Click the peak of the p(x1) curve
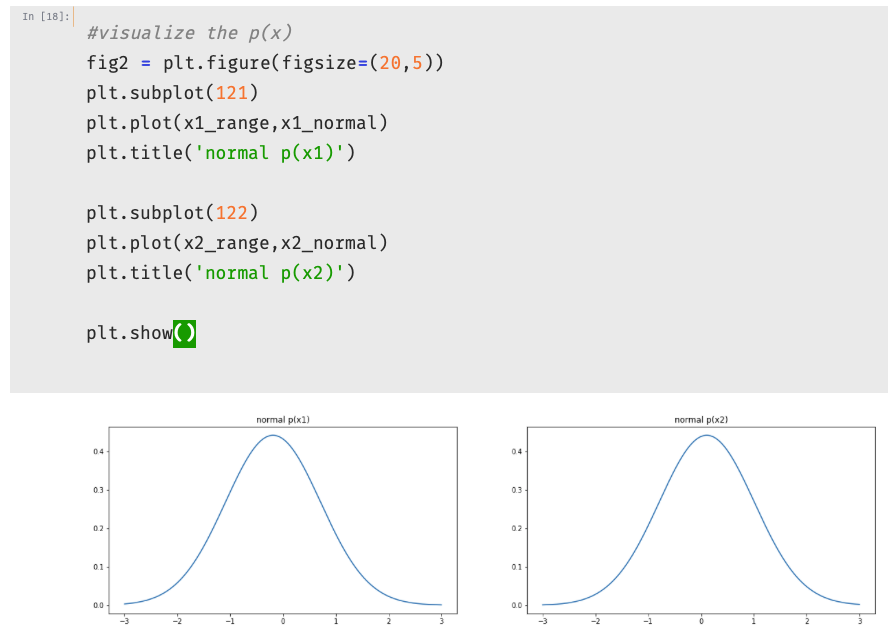 [273, 435]
